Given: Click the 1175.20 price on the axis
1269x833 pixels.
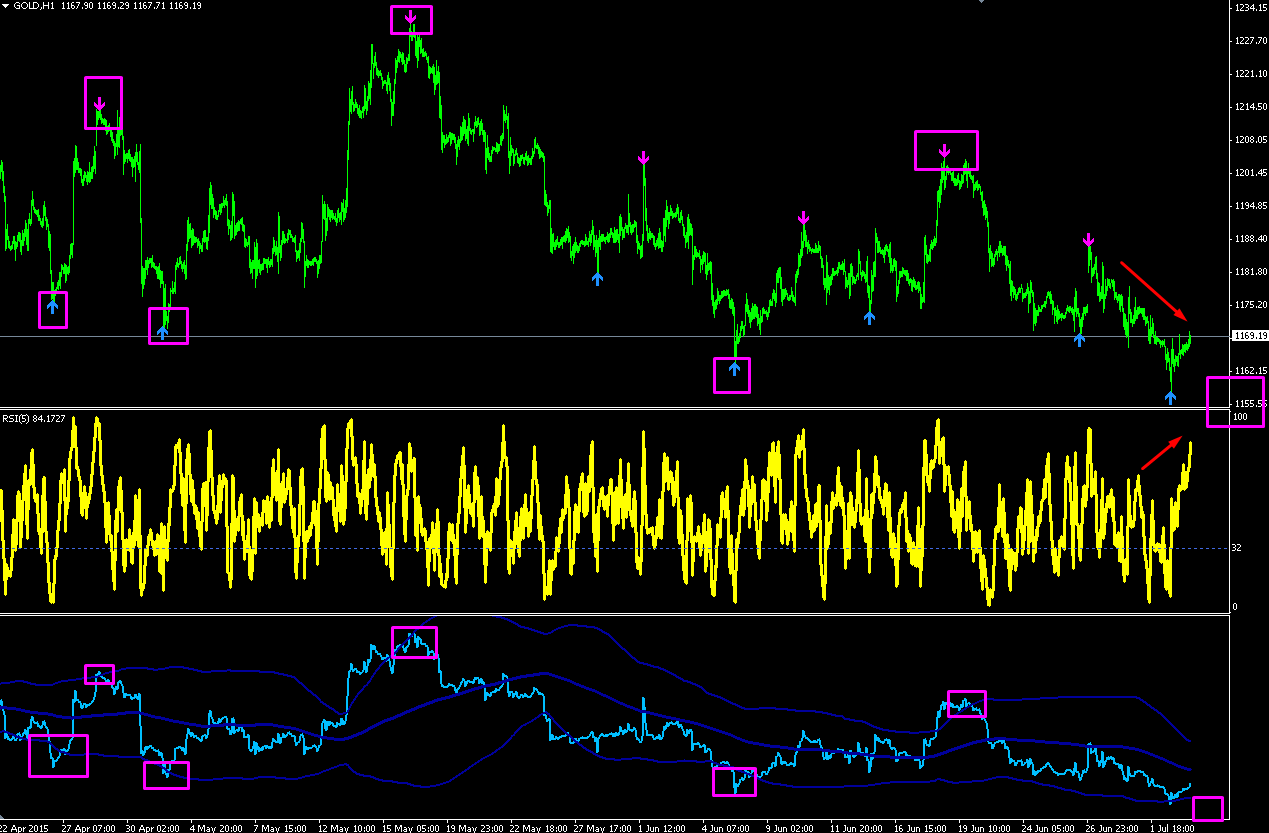Looking at the screenshot, I should coord(1251,305).
